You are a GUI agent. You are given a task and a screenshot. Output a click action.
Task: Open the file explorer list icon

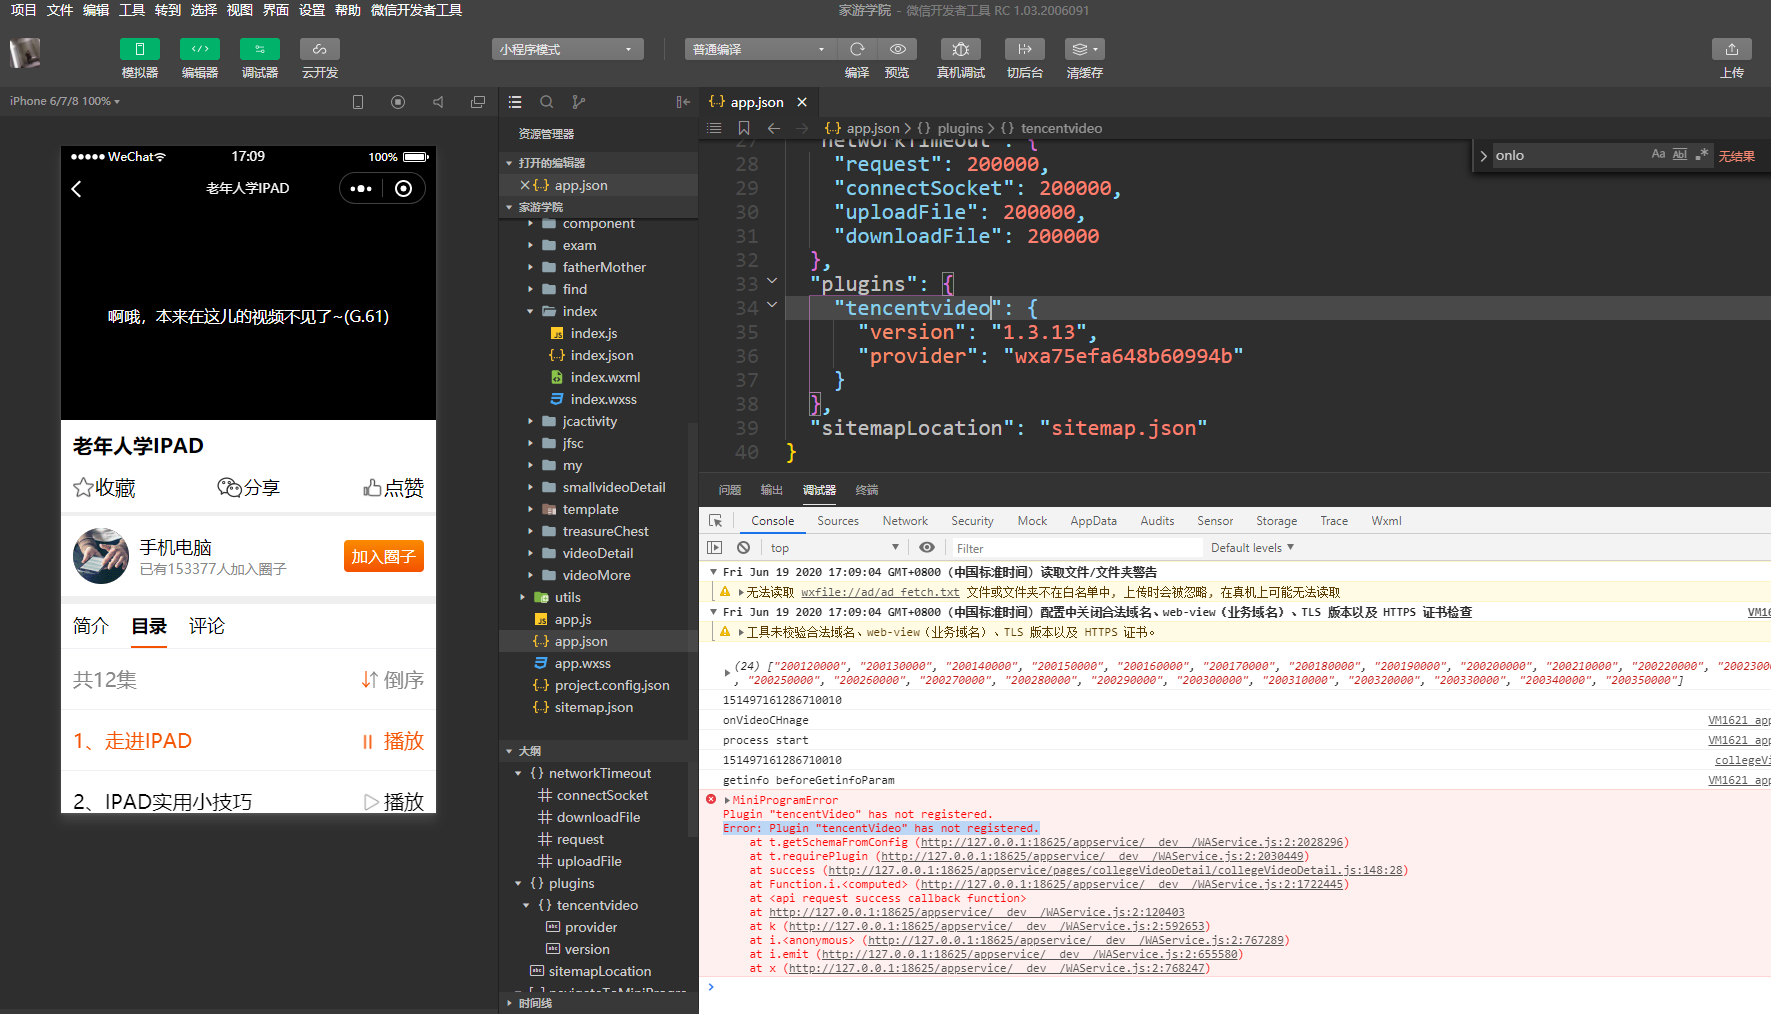pos(515,102)
